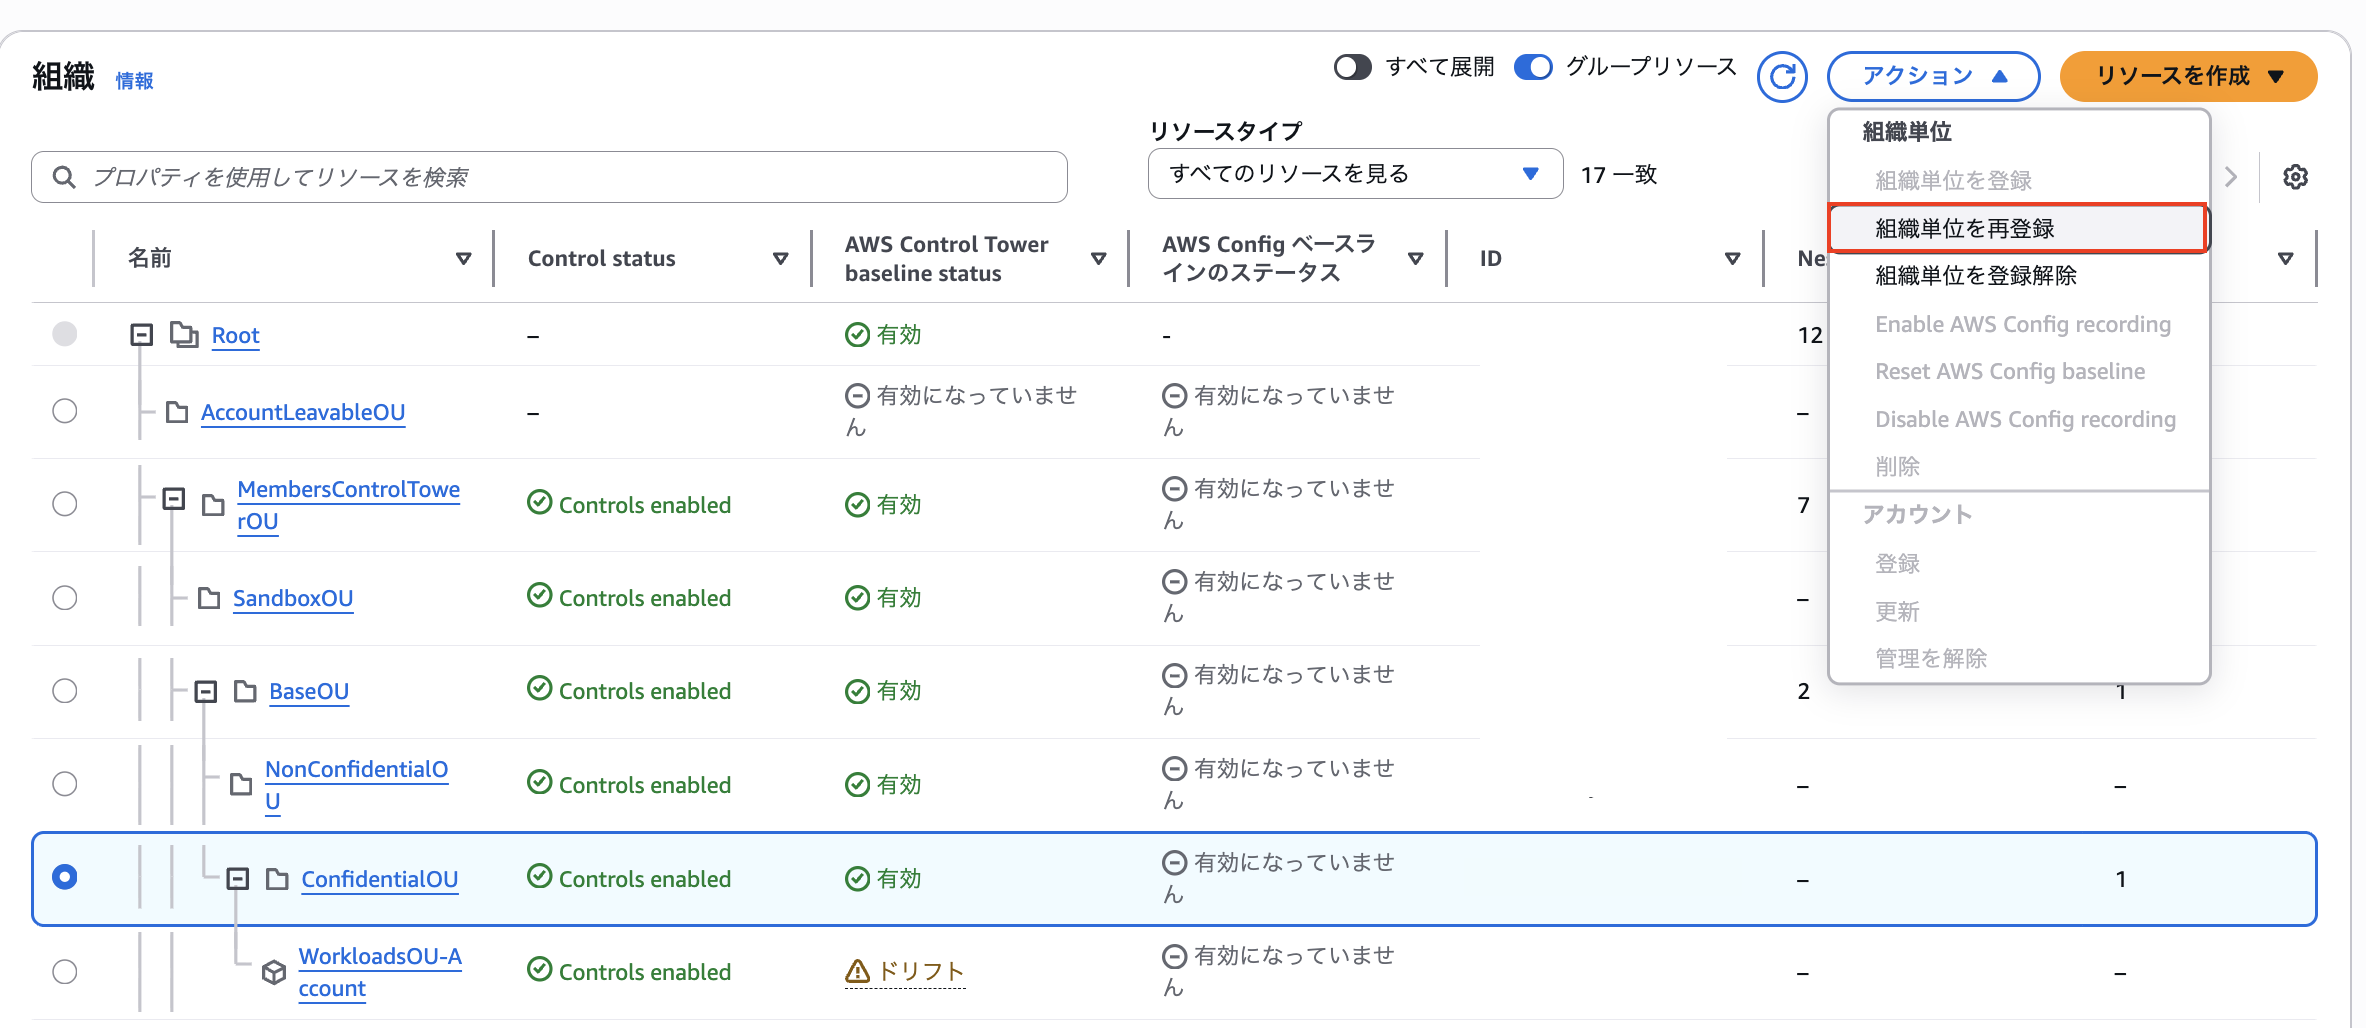The image size is (2366, 1028).
Task: Open the SandboxOU link
Action: tap(293, 598)
